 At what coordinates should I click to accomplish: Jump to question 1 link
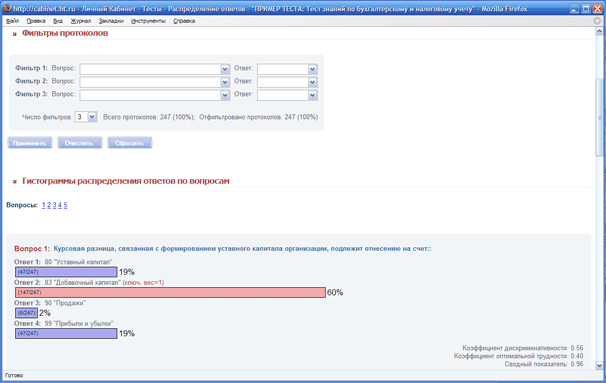(44, 205)
